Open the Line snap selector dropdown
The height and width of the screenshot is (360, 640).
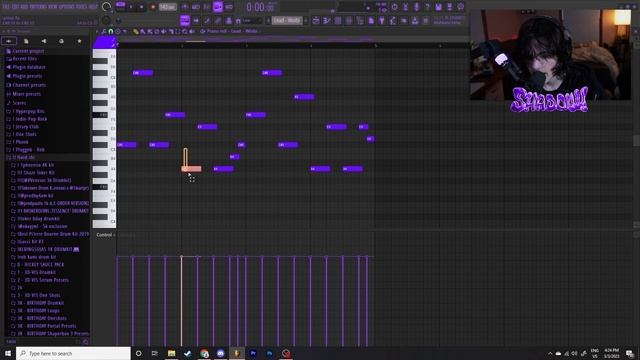point(252,20)
